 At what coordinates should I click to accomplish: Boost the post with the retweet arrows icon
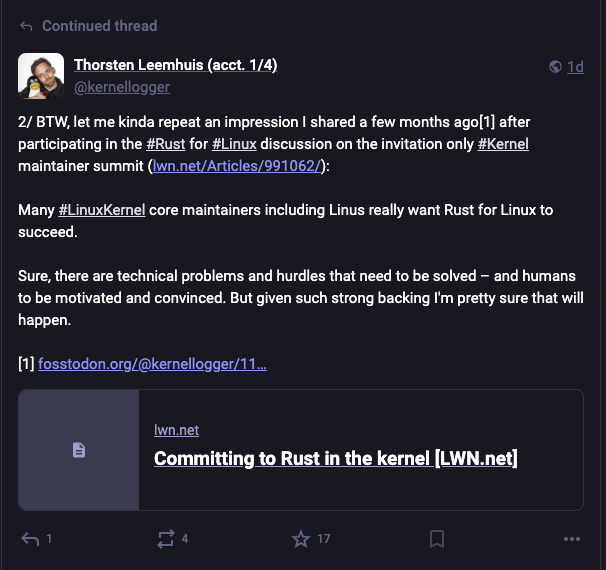[166, 539]
